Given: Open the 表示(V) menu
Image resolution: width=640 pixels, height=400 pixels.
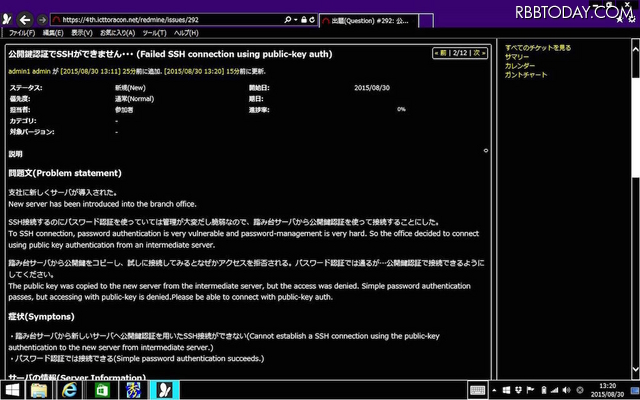Looking at the screenshot, I should click(82, 33).
